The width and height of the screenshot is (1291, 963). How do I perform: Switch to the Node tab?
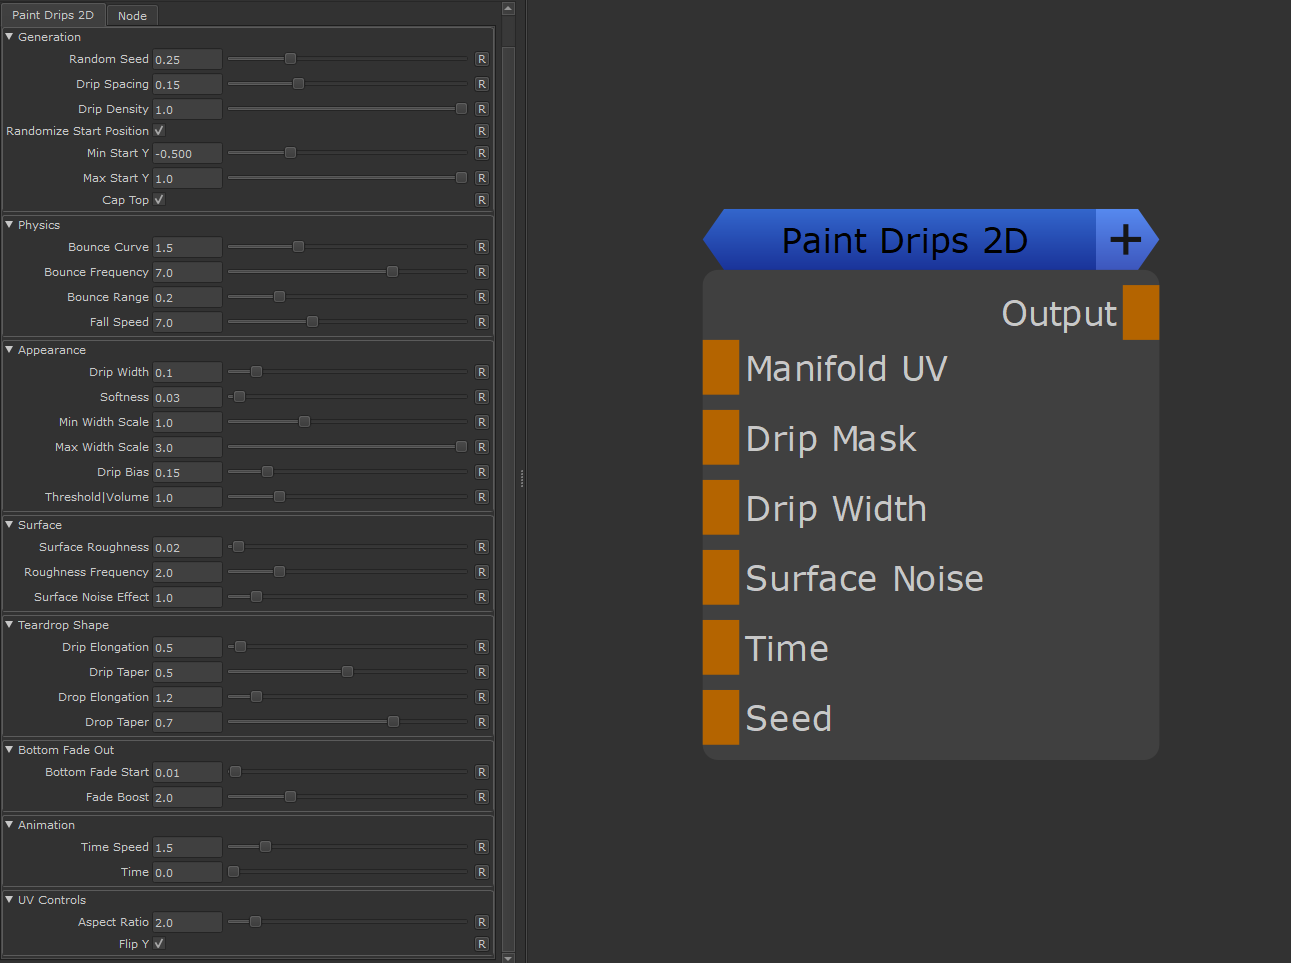[132, 16]
